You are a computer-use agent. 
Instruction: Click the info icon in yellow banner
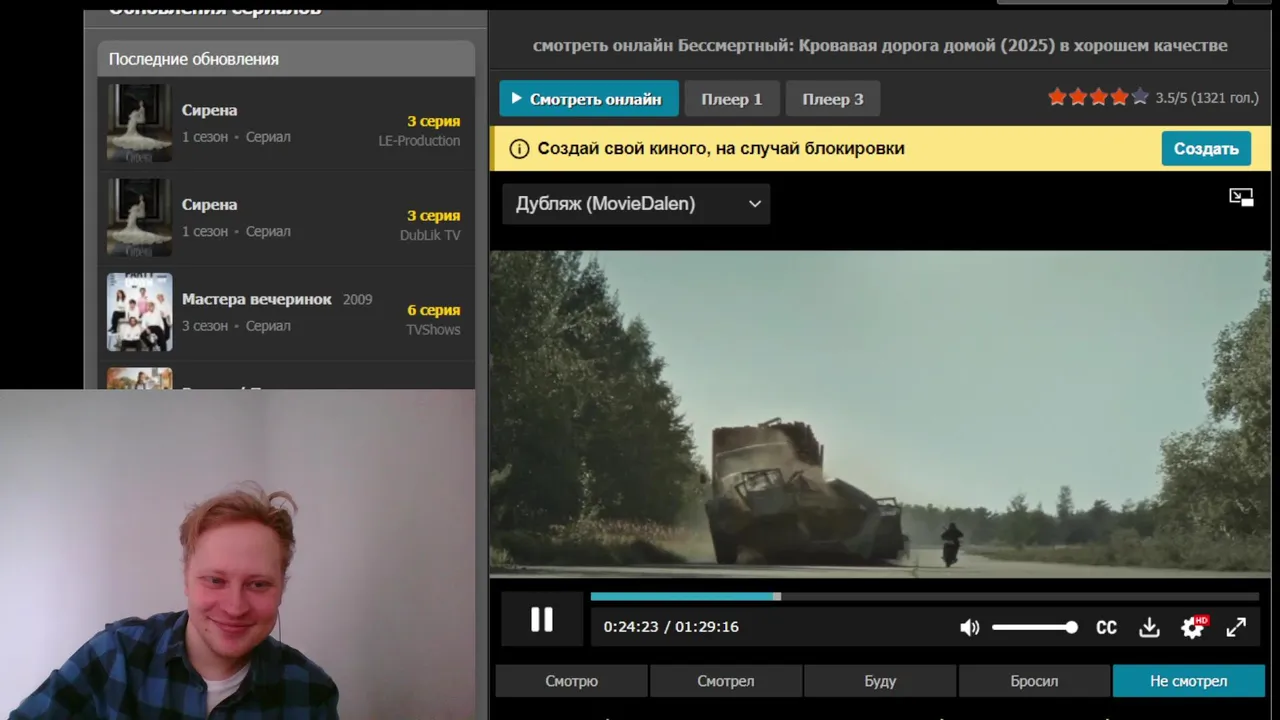[519, 149]
